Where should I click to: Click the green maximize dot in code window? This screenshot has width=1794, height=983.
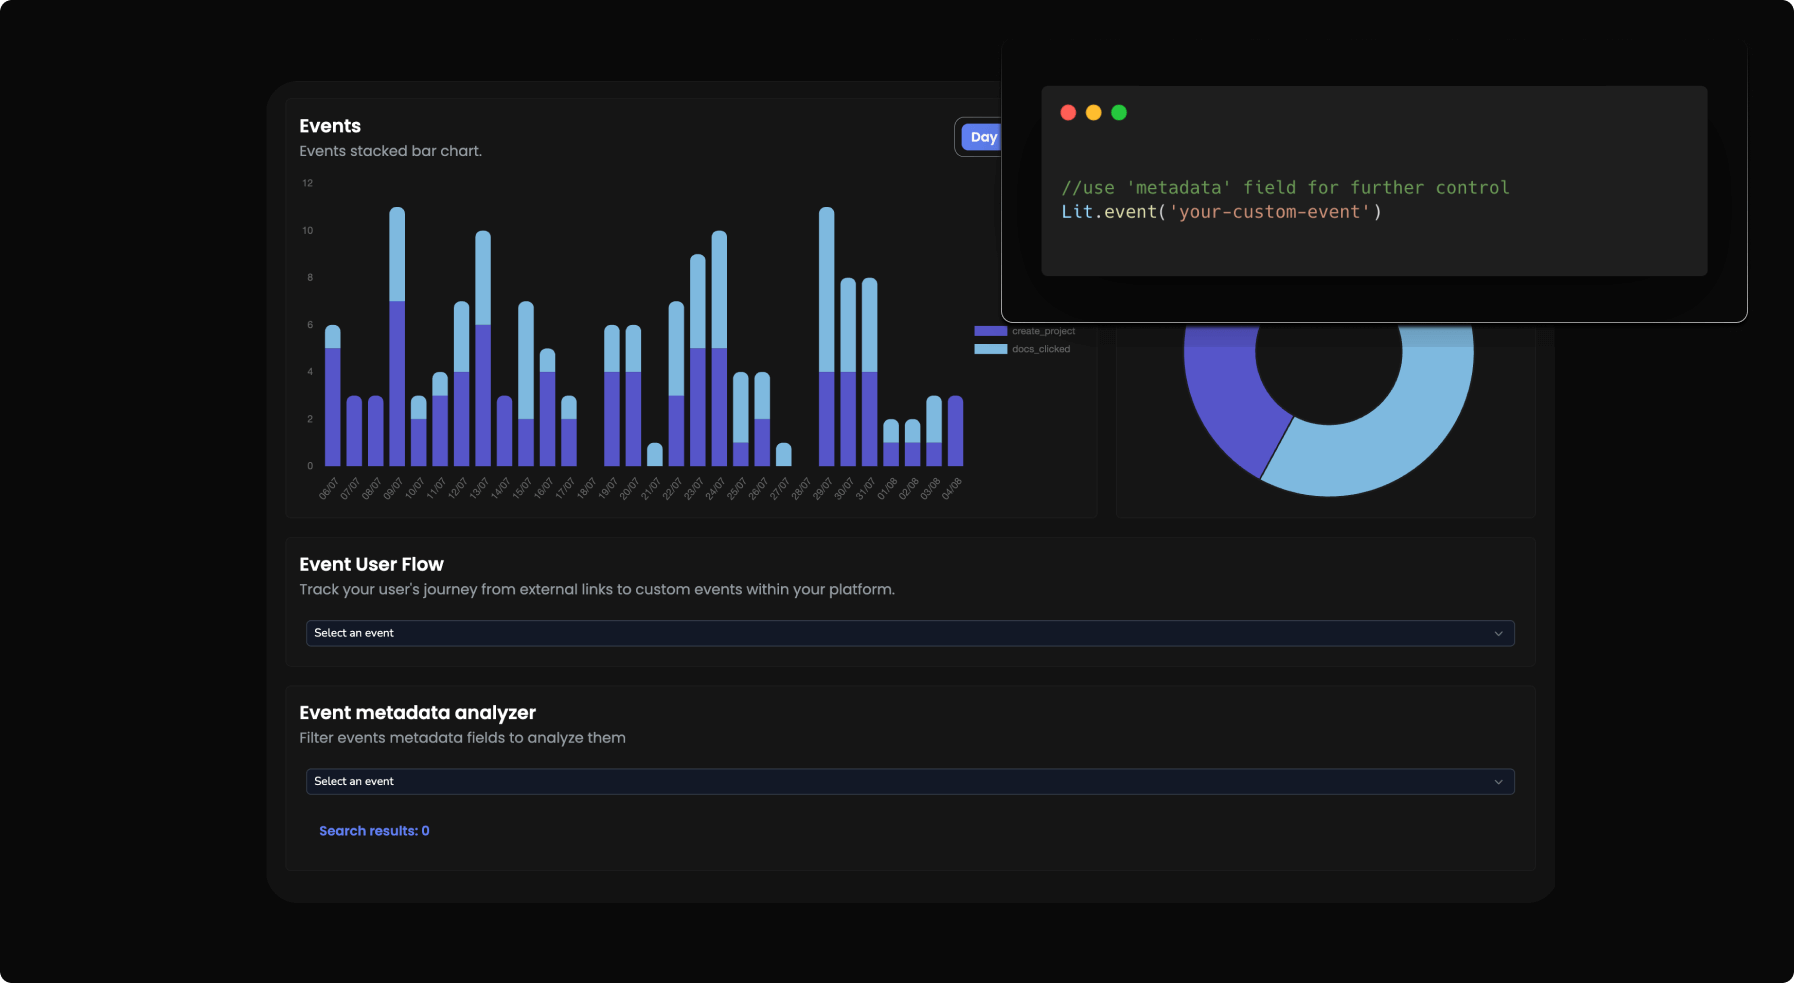tap(1119, 113)
